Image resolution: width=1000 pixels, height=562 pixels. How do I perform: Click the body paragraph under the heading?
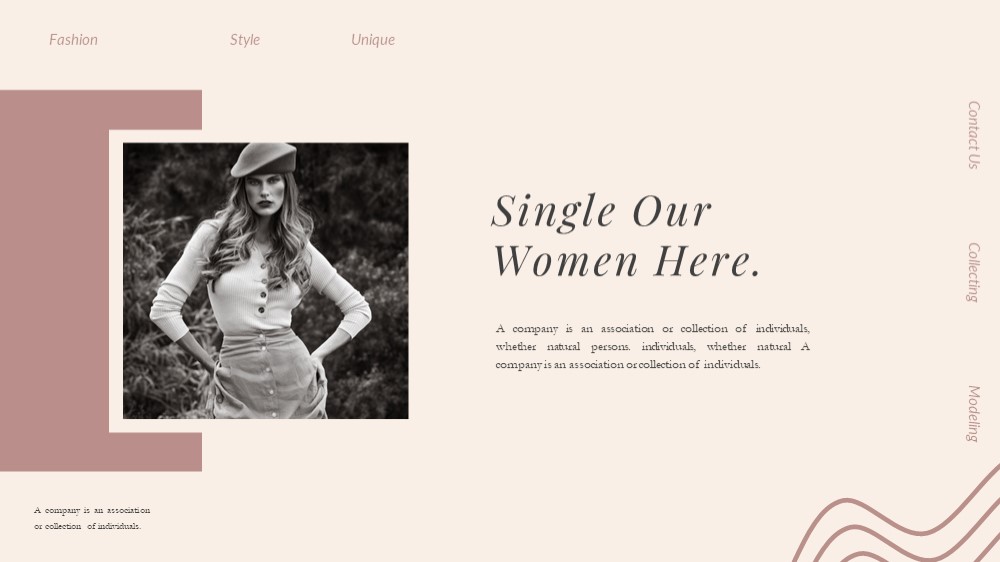click(652, 346)
